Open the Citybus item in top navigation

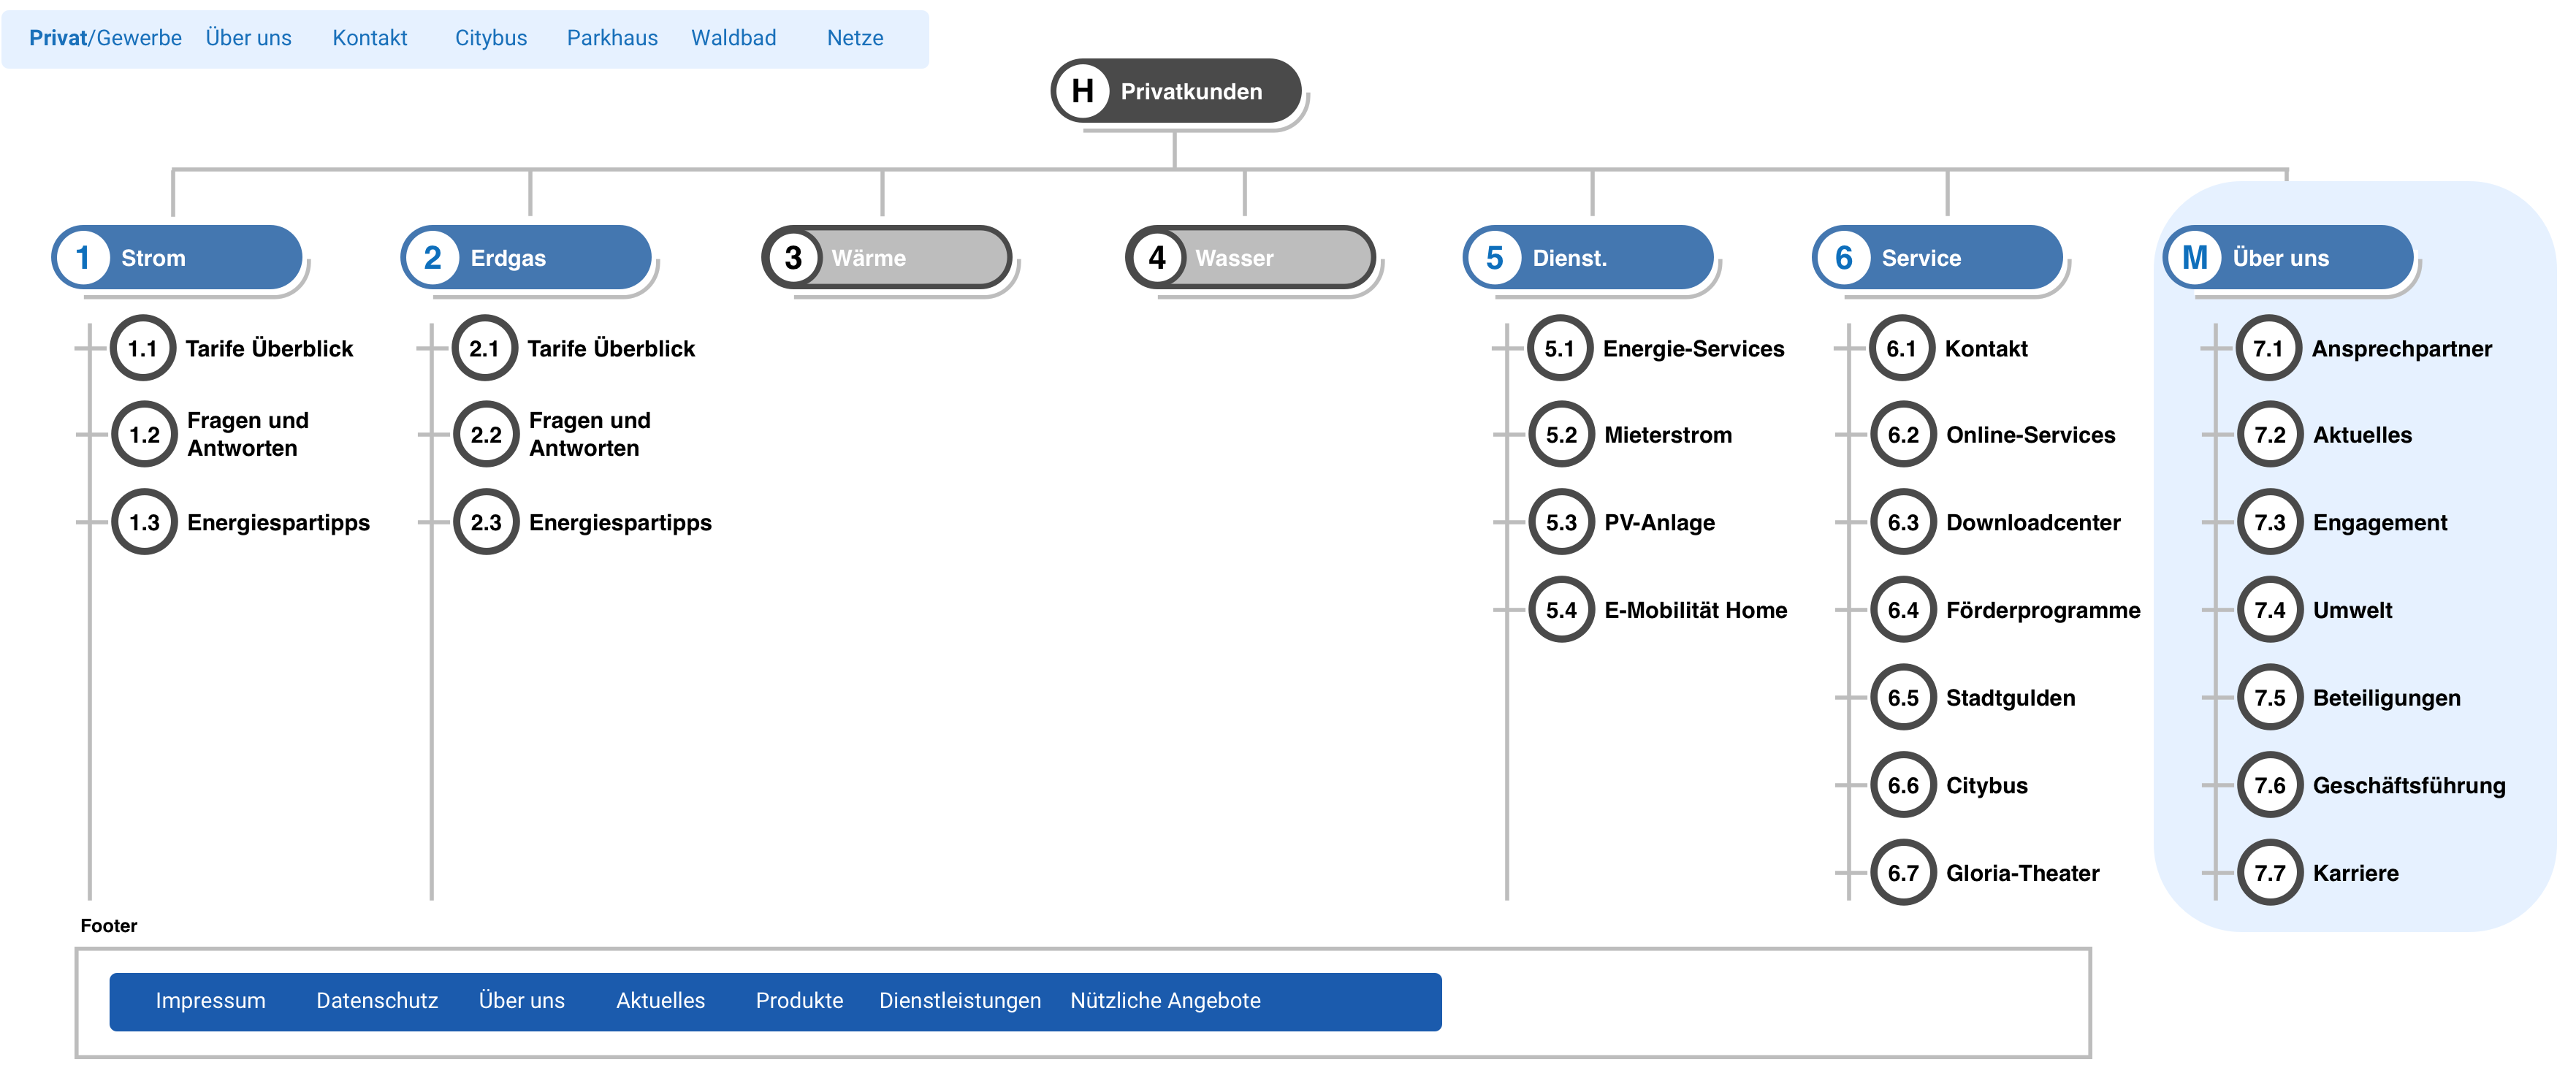[491, 38]
